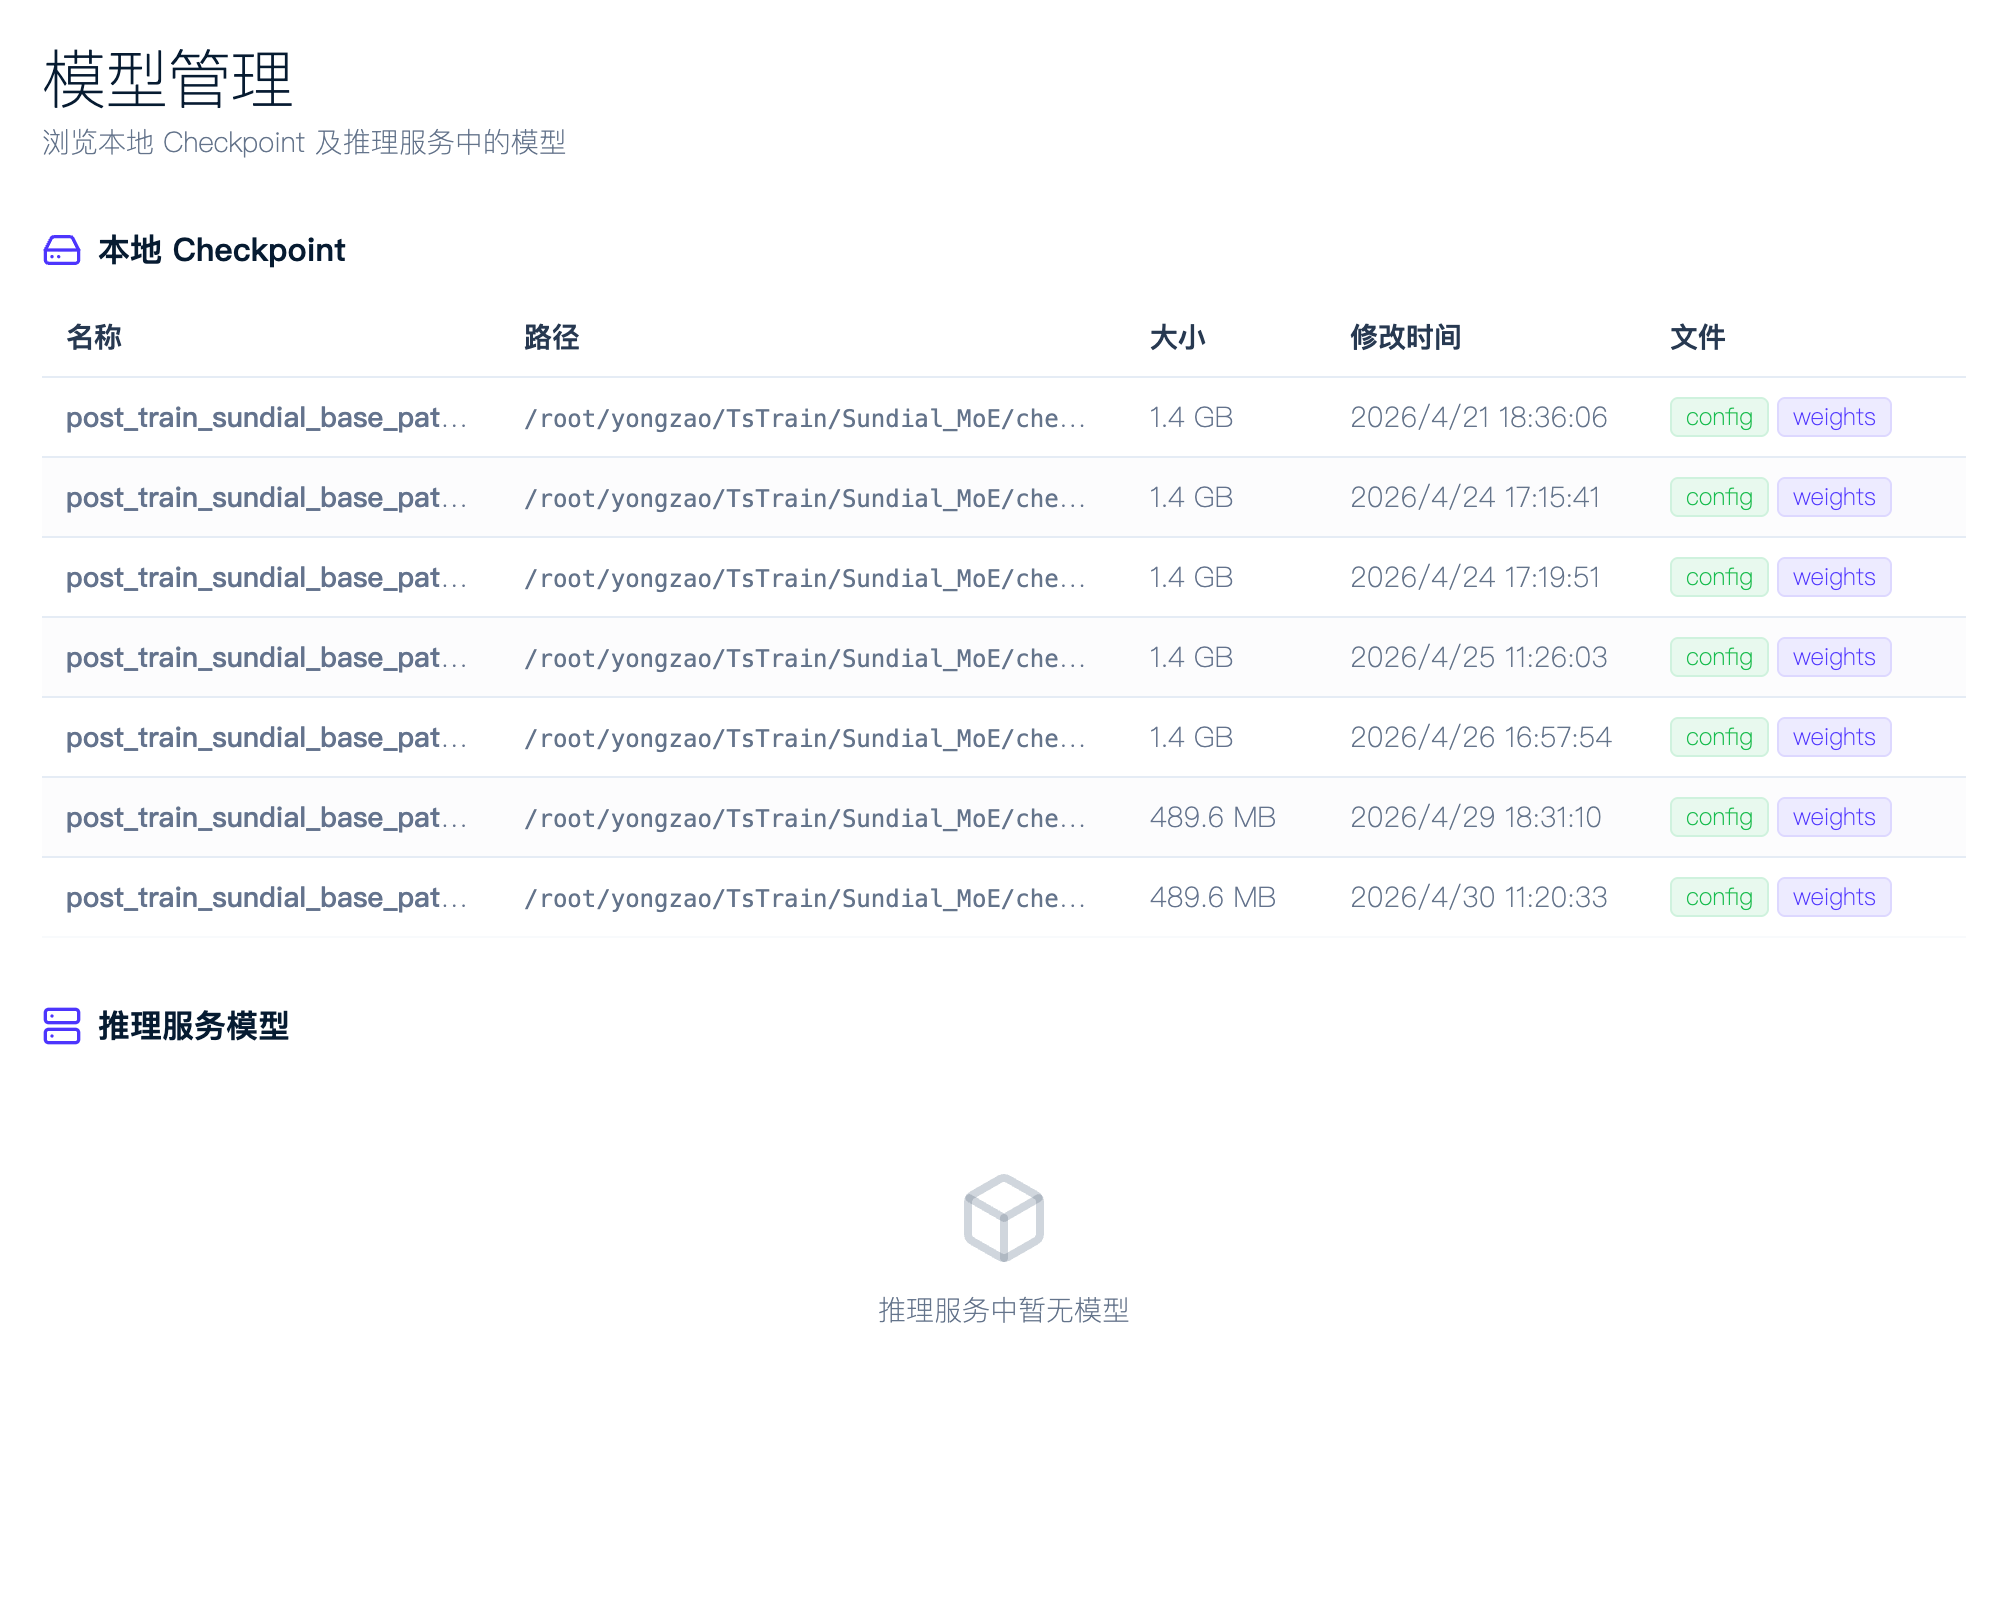Click weights tag in 17:19:51 row
This screenshot has height=1600, width=2000.
tap(1834, 577)
